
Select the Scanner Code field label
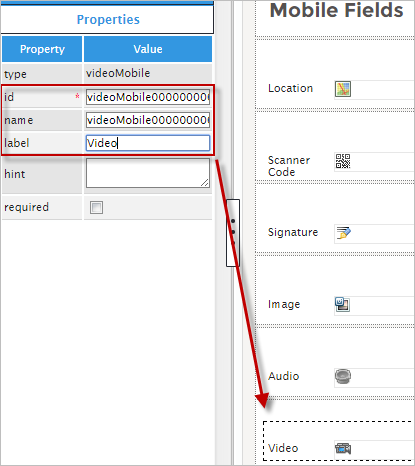pos(289,166)
